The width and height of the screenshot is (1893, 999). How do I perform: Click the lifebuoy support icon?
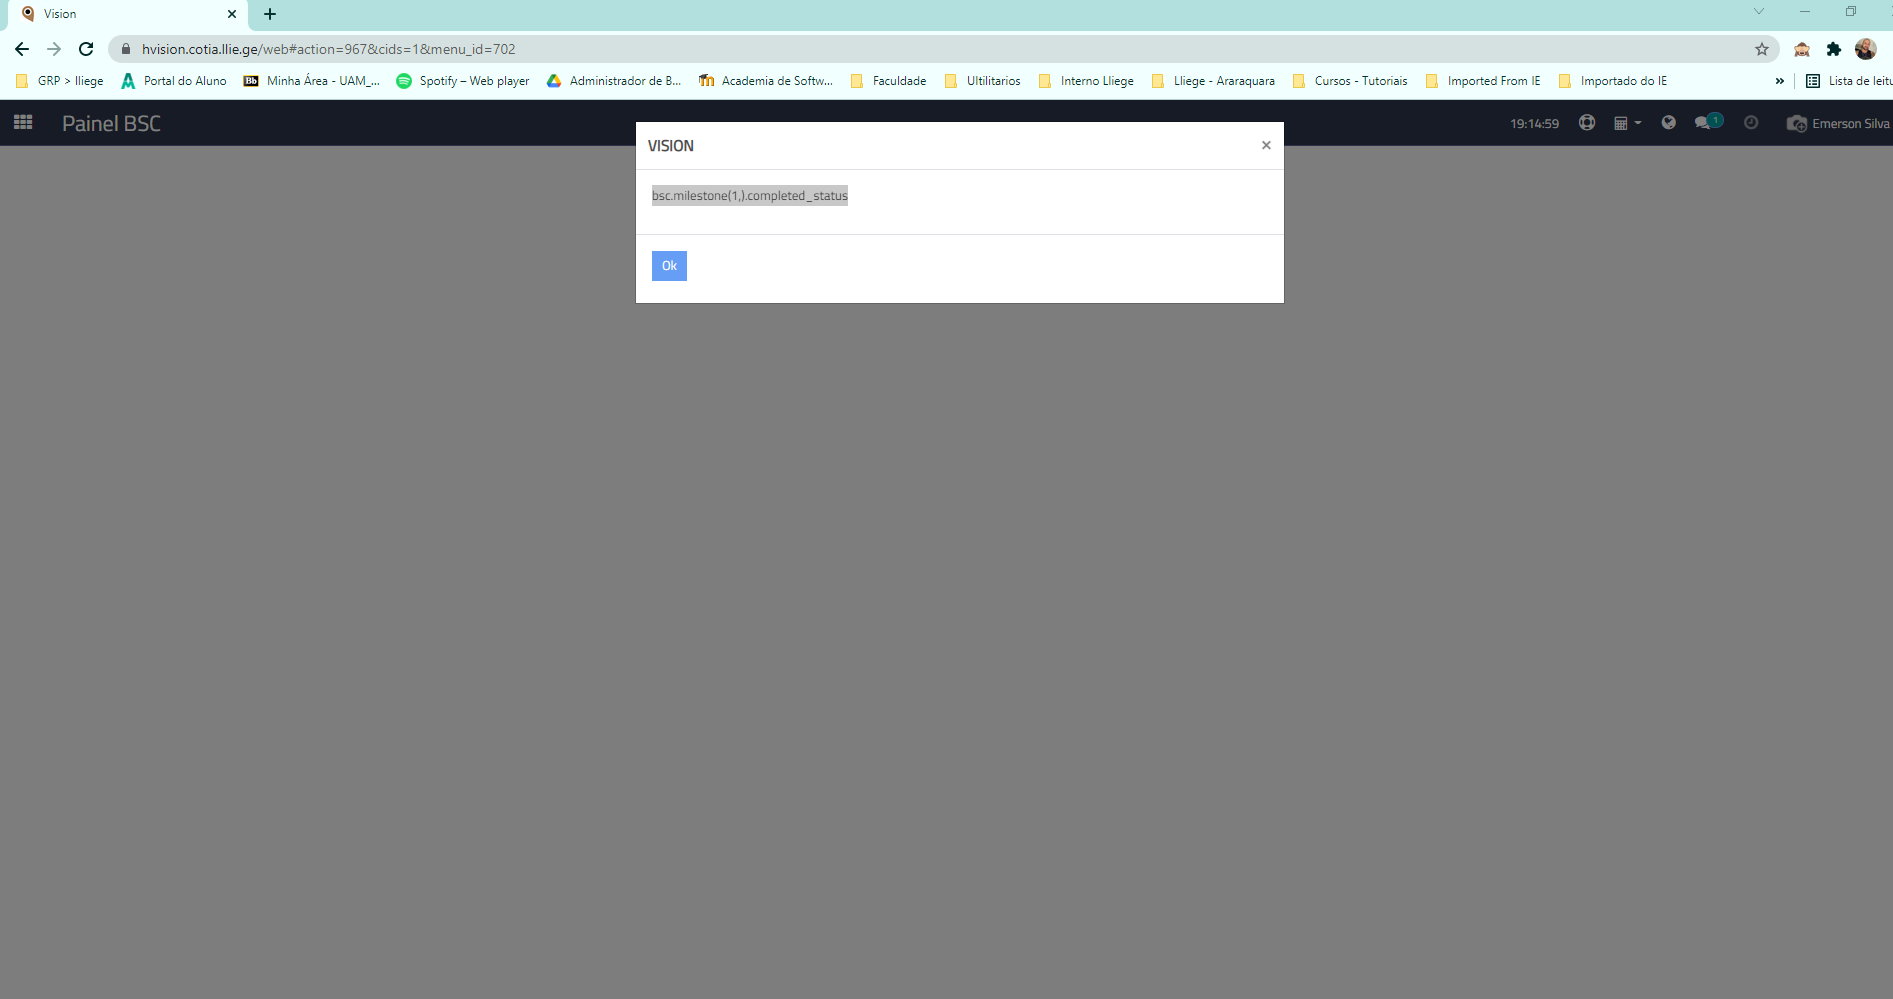coord(1587,123)
